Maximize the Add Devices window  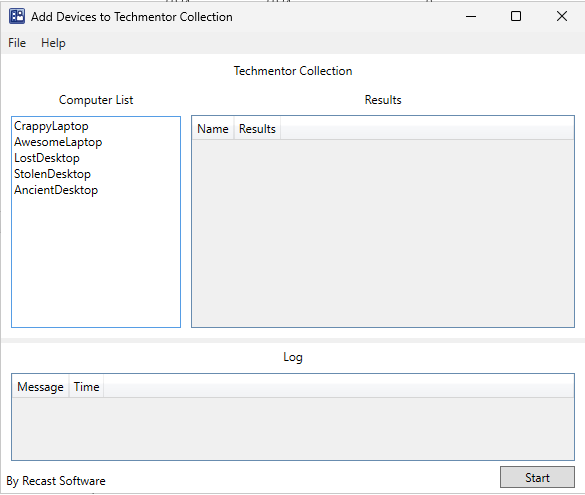516,16
